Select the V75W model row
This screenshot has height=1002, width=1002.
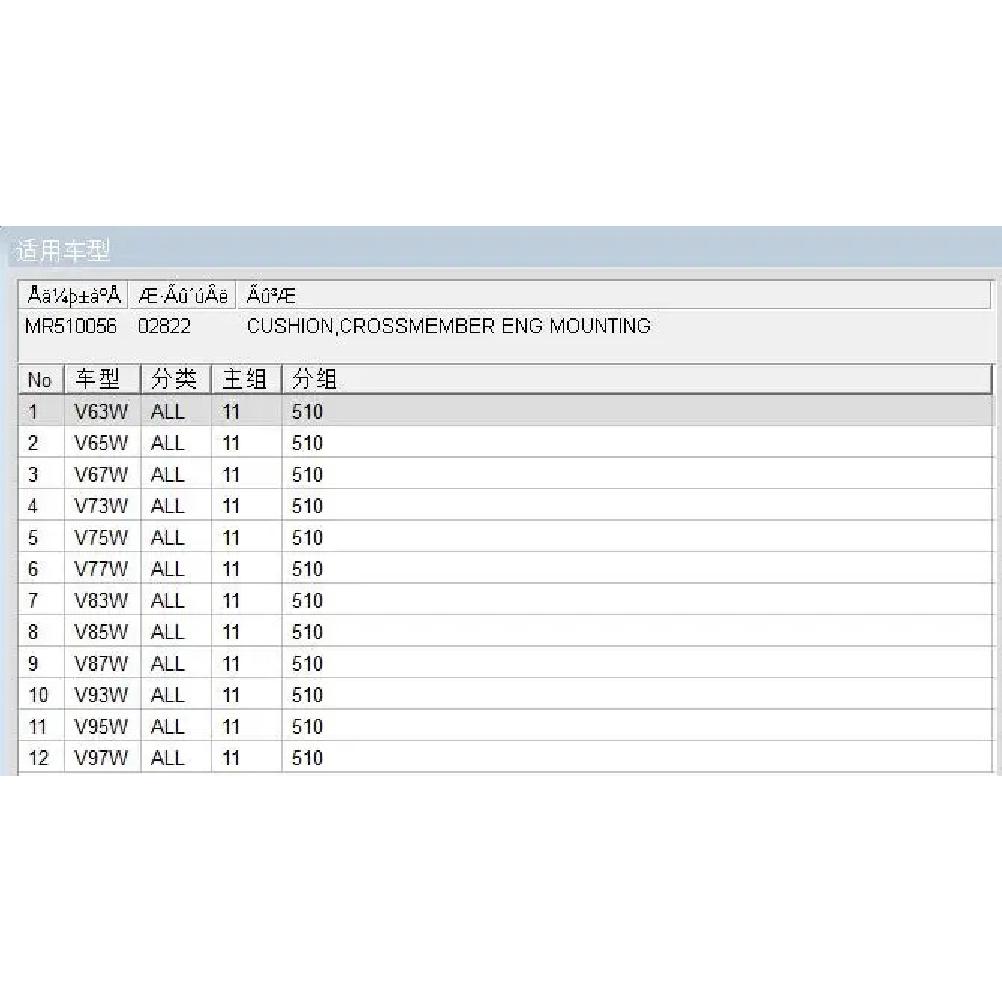[x=505, y=537]
